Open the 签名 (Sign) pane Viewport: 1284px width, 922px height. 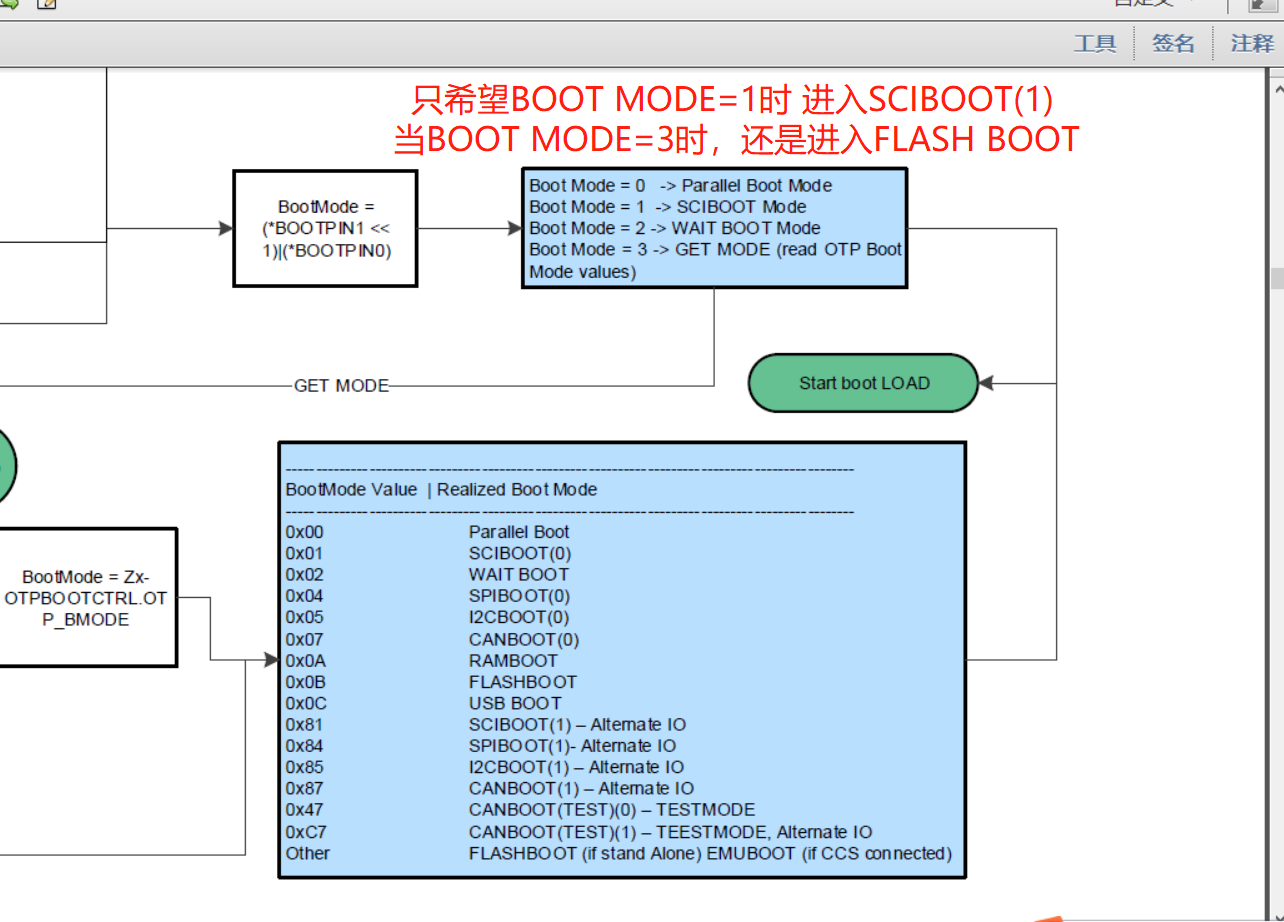(x=1173, y=43)
